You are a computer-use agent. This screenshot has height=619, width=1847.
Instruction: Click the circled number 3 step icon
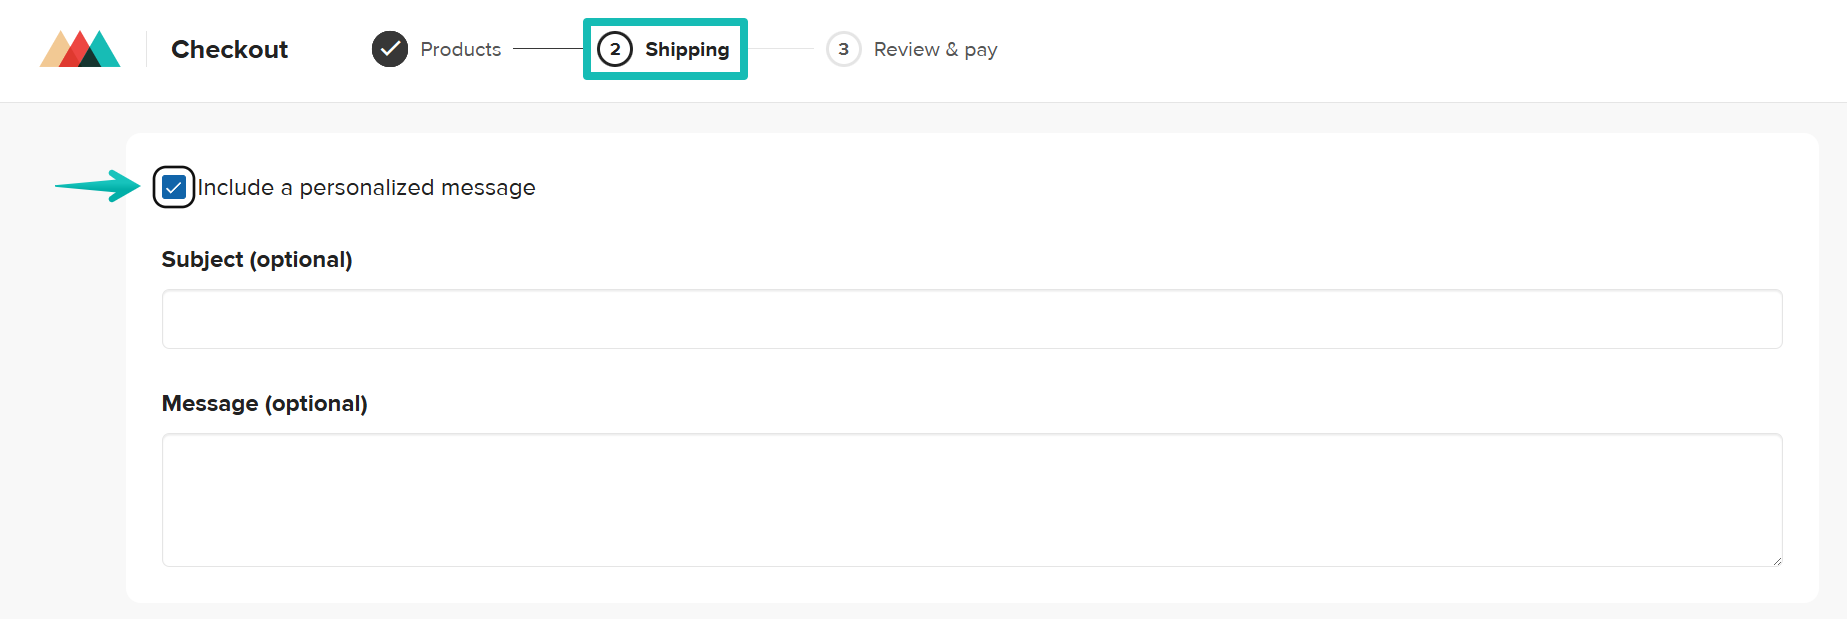(x=844, y=49)
